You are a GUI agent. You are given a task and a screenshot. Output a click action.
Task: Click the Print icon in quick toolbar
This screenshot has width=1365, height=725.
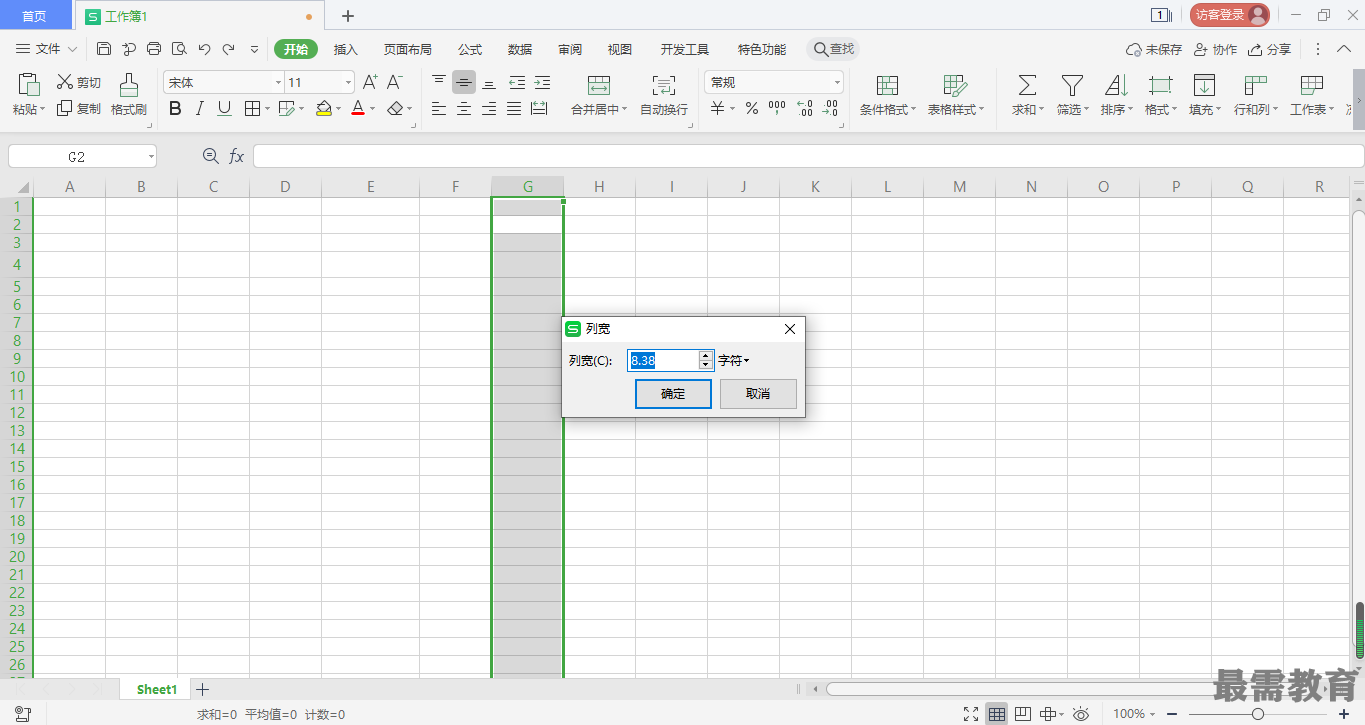tap(154, 49)
